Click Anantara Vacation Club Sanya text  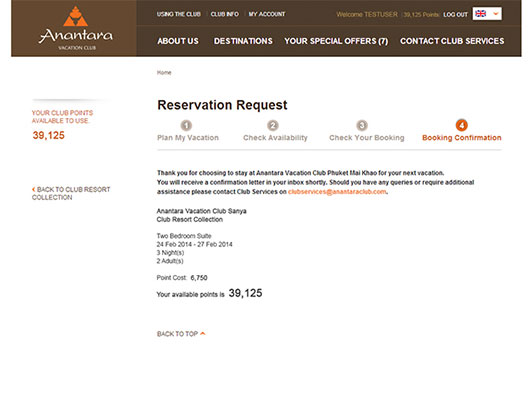coord(201,211)
